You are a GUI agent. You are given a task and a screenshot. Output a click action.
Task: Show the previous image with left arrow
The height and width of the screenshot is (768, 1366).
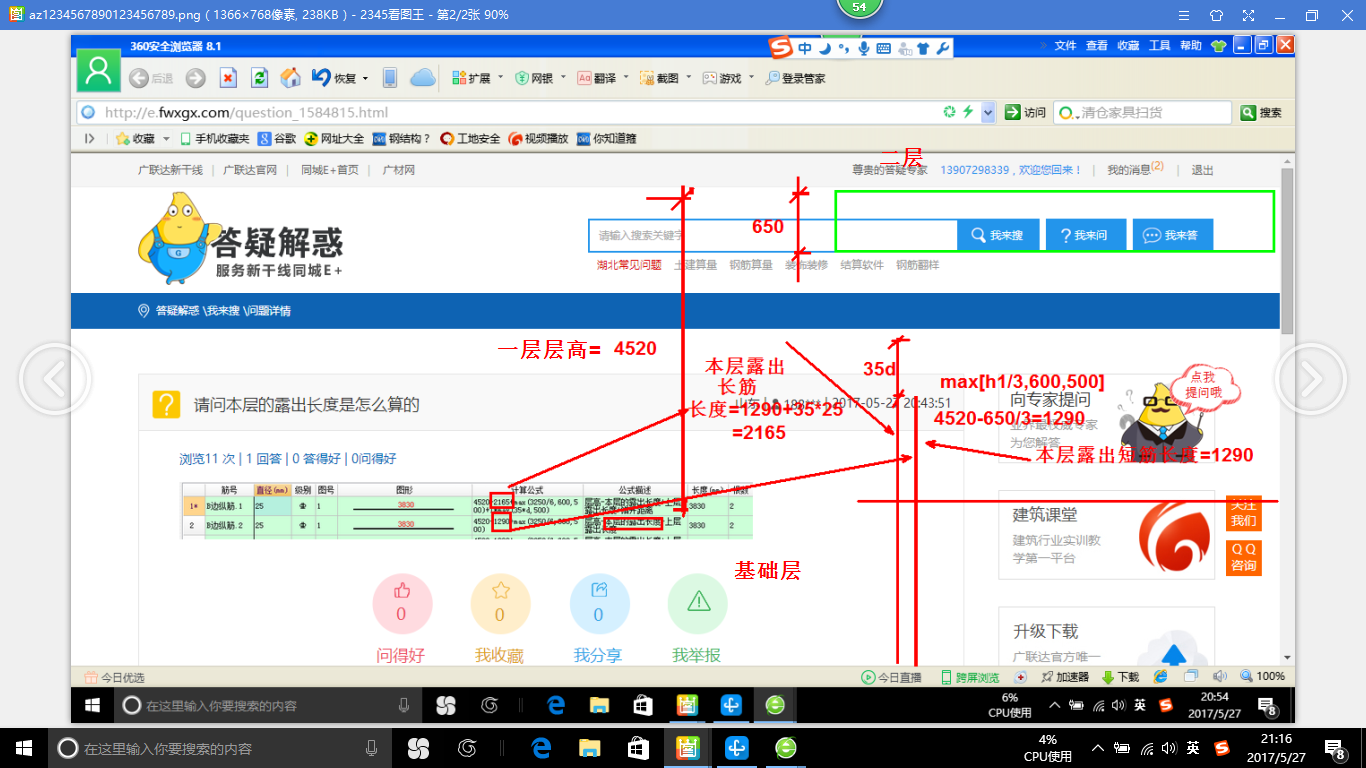click(x=55, y=379)
